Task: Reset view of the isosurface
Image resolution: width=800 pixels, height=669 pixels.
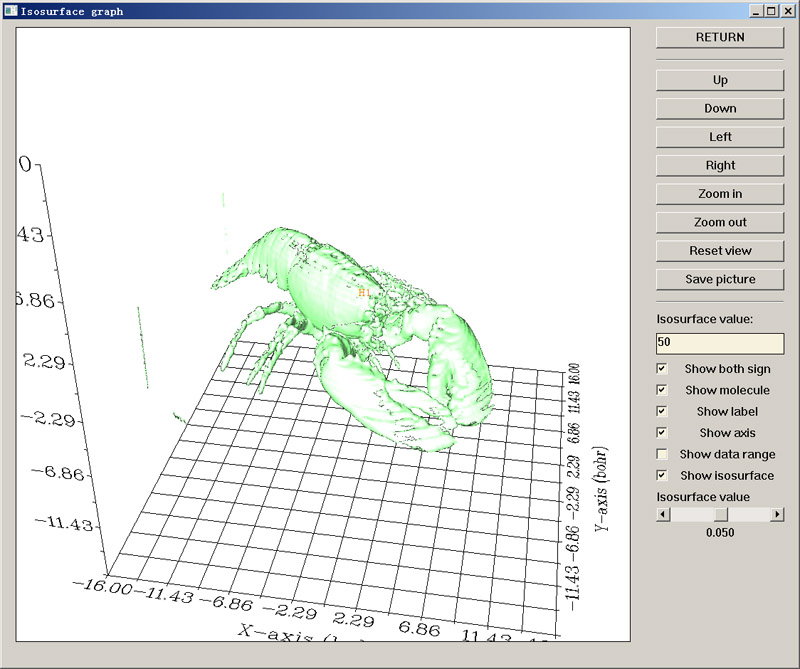Action: pyautogui.click(x=719, y=250)
